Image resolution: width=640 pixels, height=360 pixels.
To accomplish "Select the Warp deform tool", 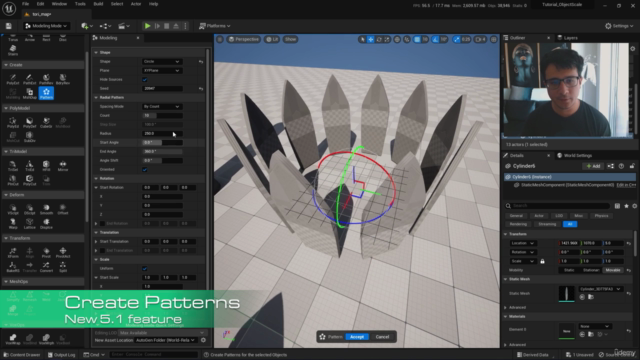I will coord(13,224).
